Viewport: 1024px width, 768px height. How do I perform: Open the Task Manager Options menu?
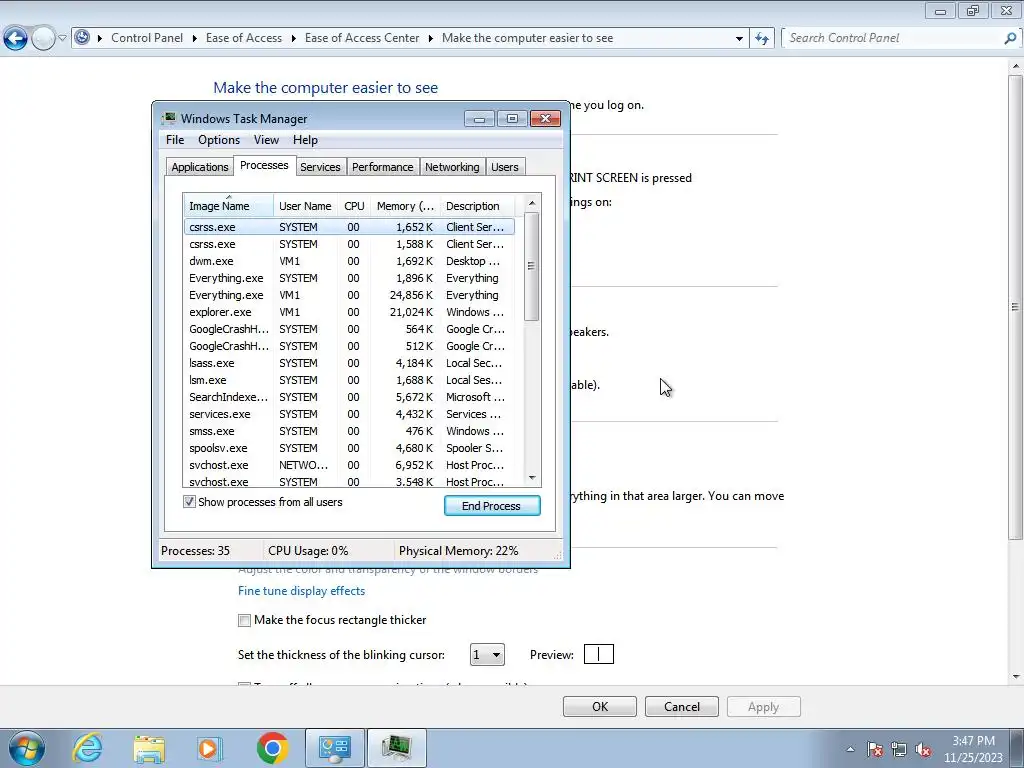click(x=219, y=140)
